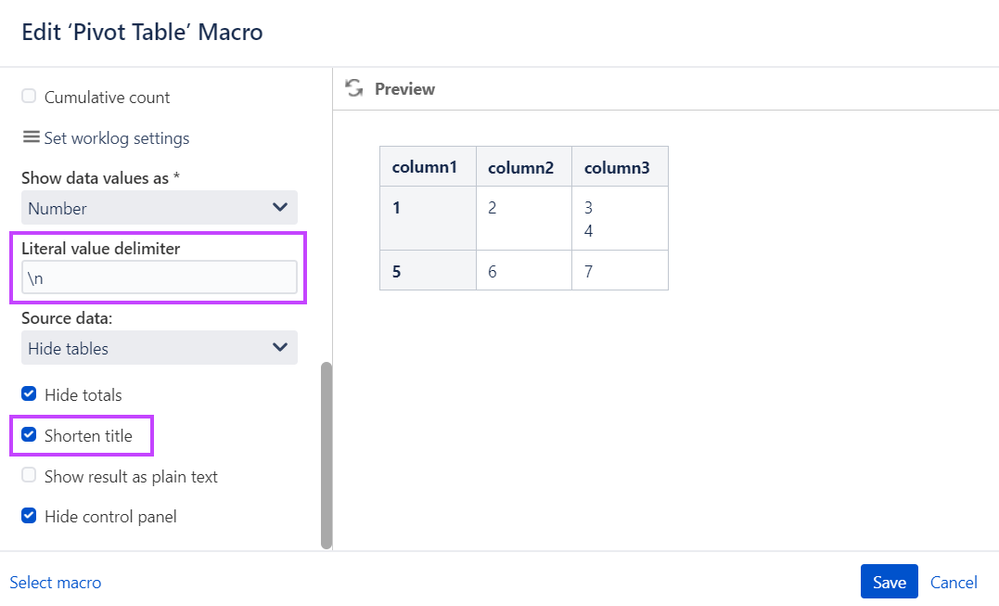Open Set worklog settings
Screen dimensions: 999x606
pyautogui.click(x=117, y=138)
